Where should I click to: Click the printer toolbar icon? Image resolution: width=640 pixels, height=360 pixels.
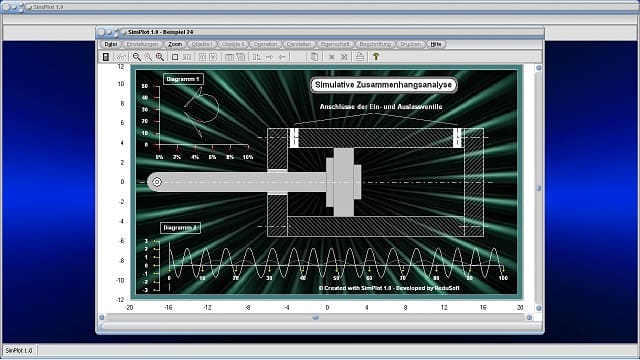360,57
